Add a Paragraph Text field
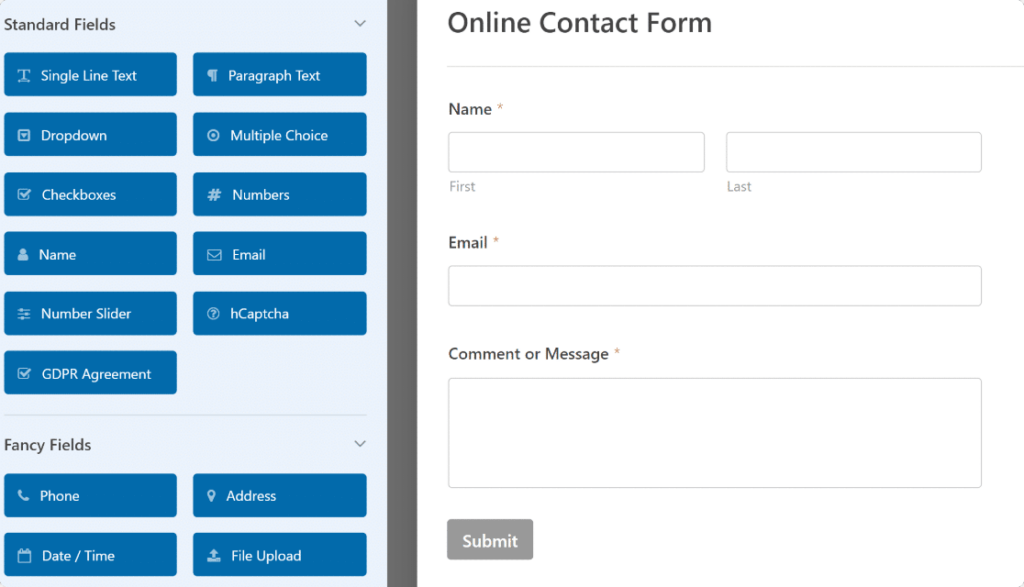 [x=279, y=74]
